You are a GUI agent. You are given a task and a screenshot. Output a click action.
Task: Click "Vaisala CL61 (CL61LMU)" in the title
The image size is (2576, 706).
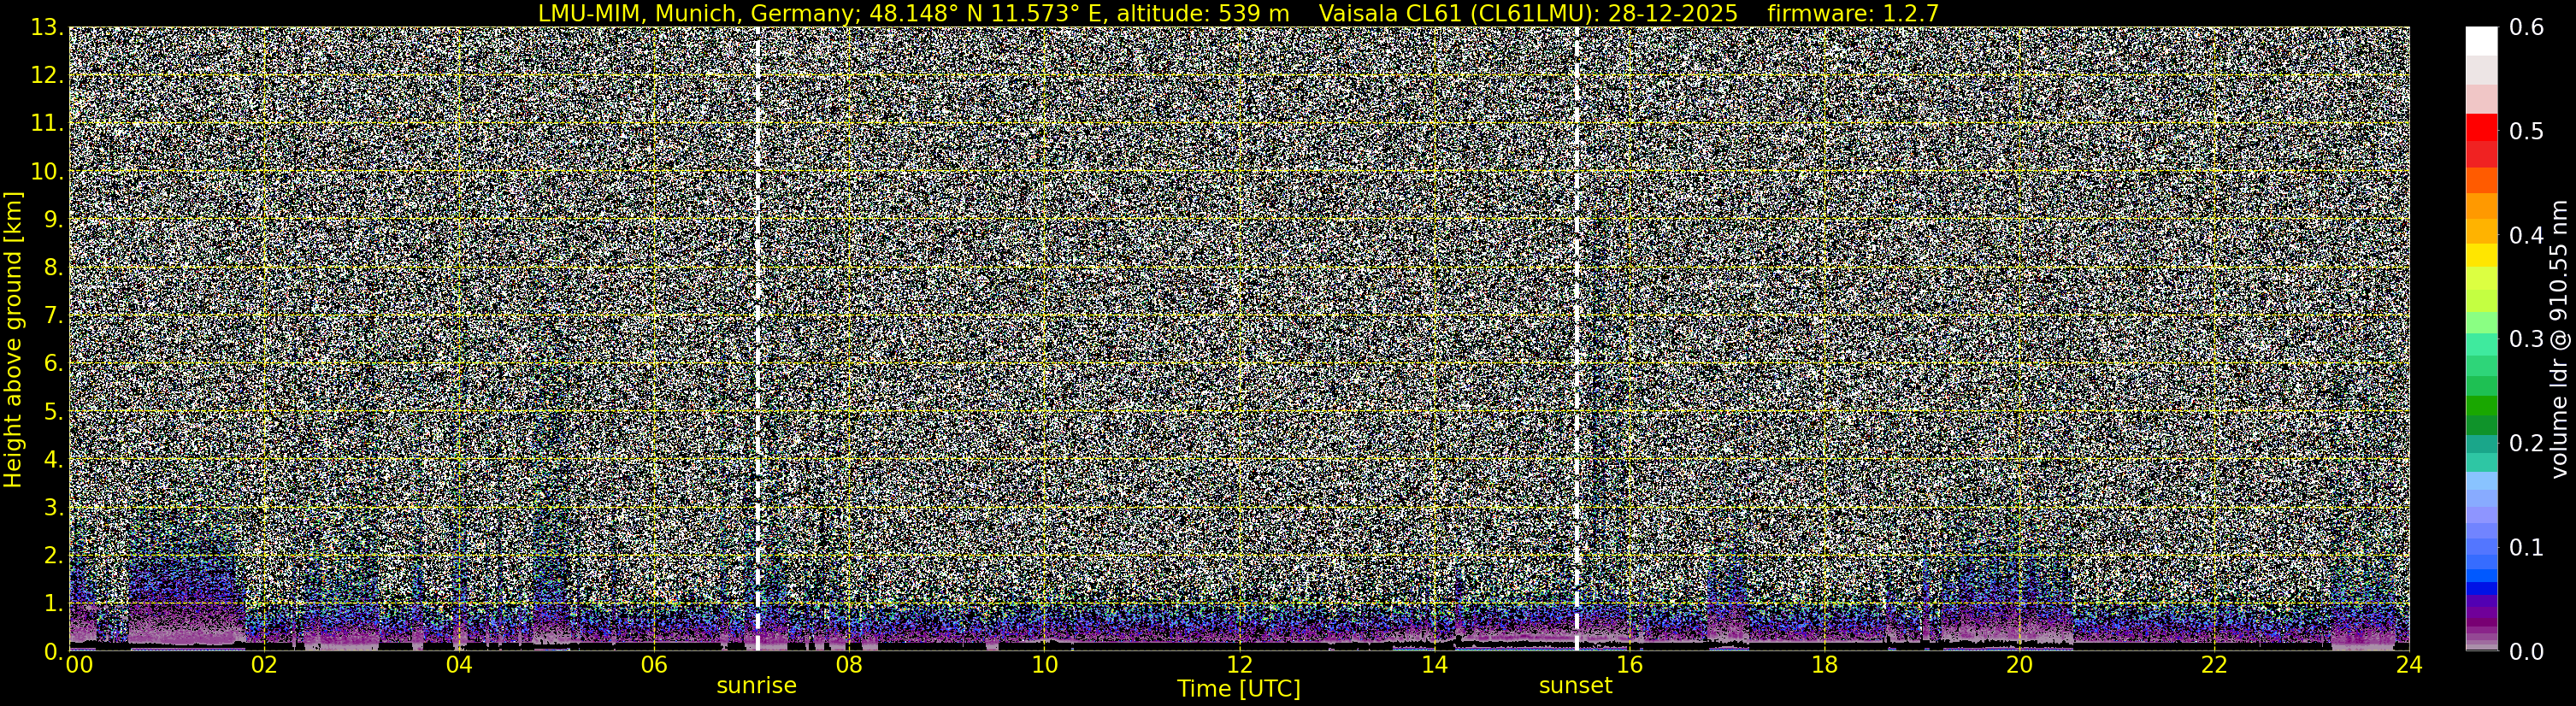point(1460,13)
